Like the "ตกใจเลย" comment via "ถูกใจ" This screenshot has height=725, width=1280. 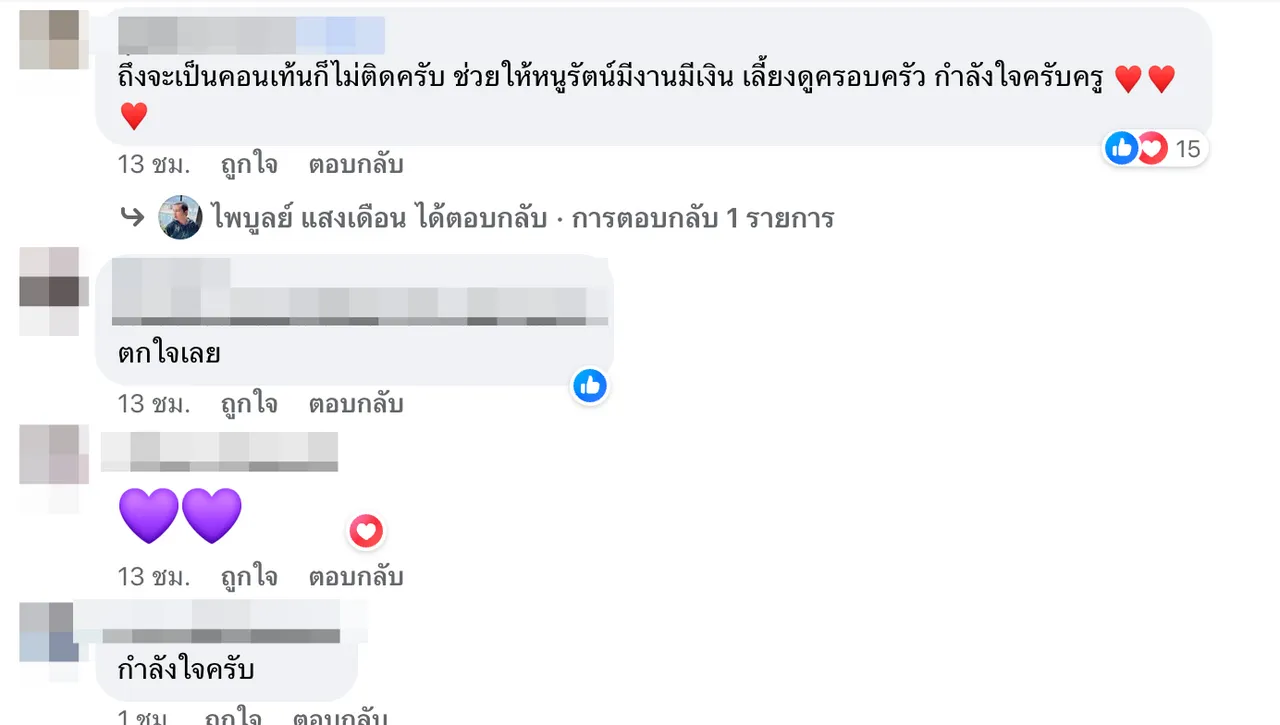pyautogui.click(x=249, y=404)
